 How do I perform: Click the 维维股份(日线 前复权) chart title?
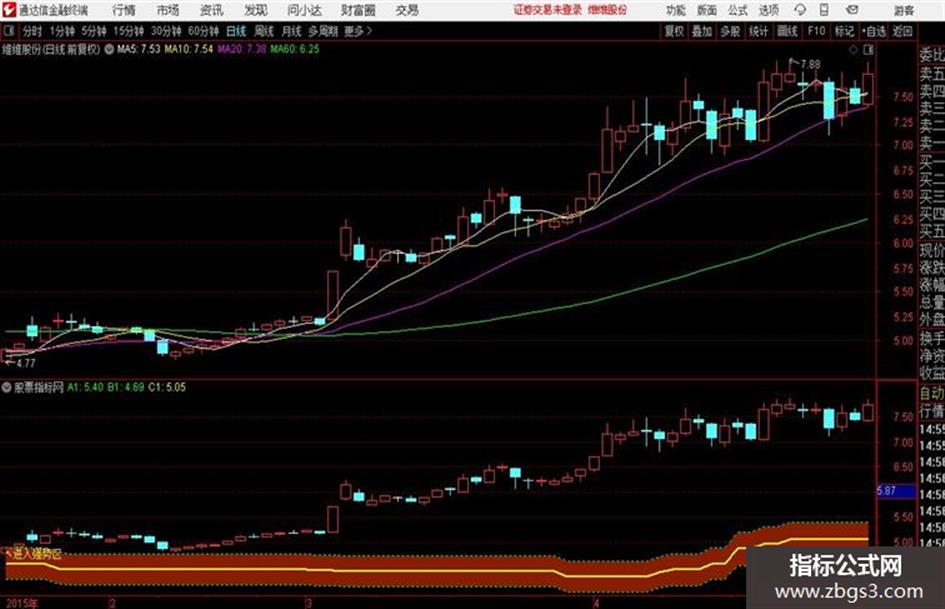(51, 49)
